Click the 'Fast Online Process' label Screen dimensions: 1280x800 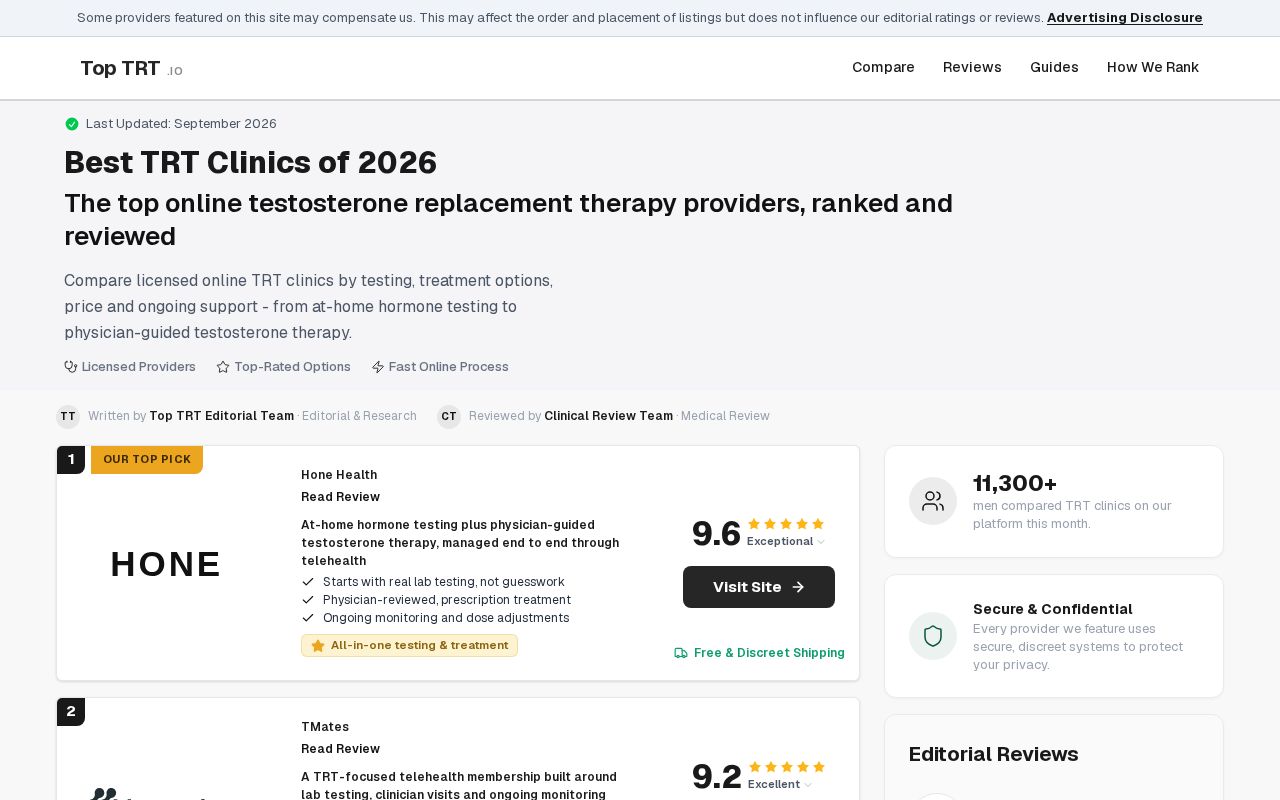click(449, 367)
